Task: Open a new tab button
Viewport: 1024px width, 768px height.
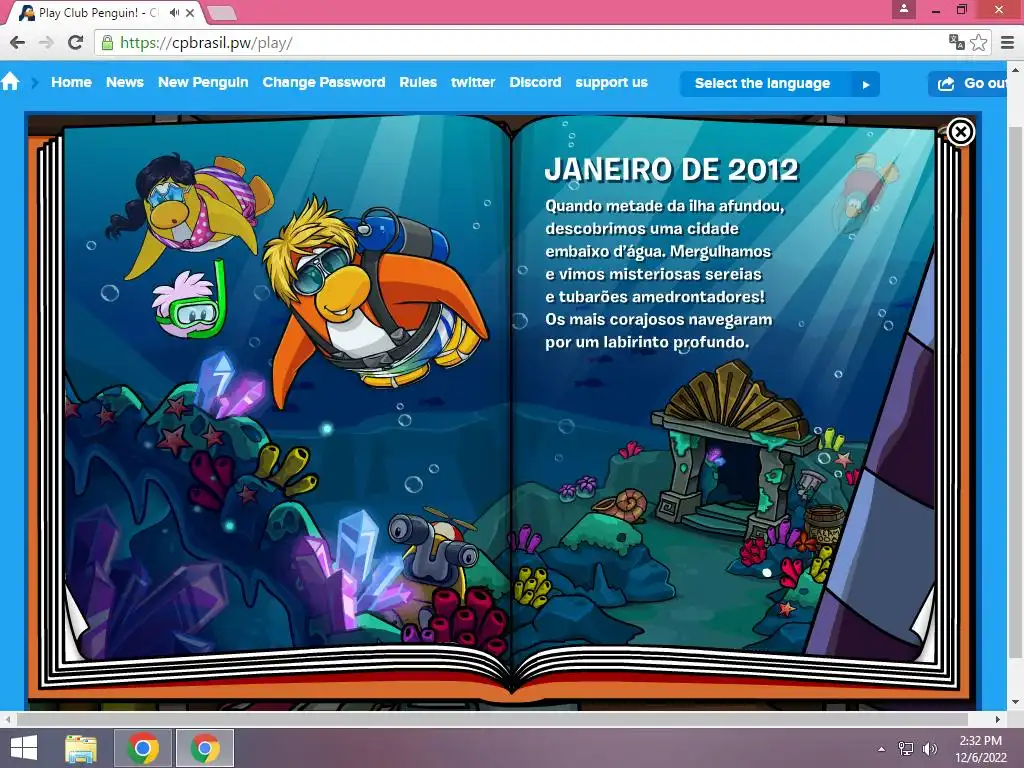Action: coord(222,12)
